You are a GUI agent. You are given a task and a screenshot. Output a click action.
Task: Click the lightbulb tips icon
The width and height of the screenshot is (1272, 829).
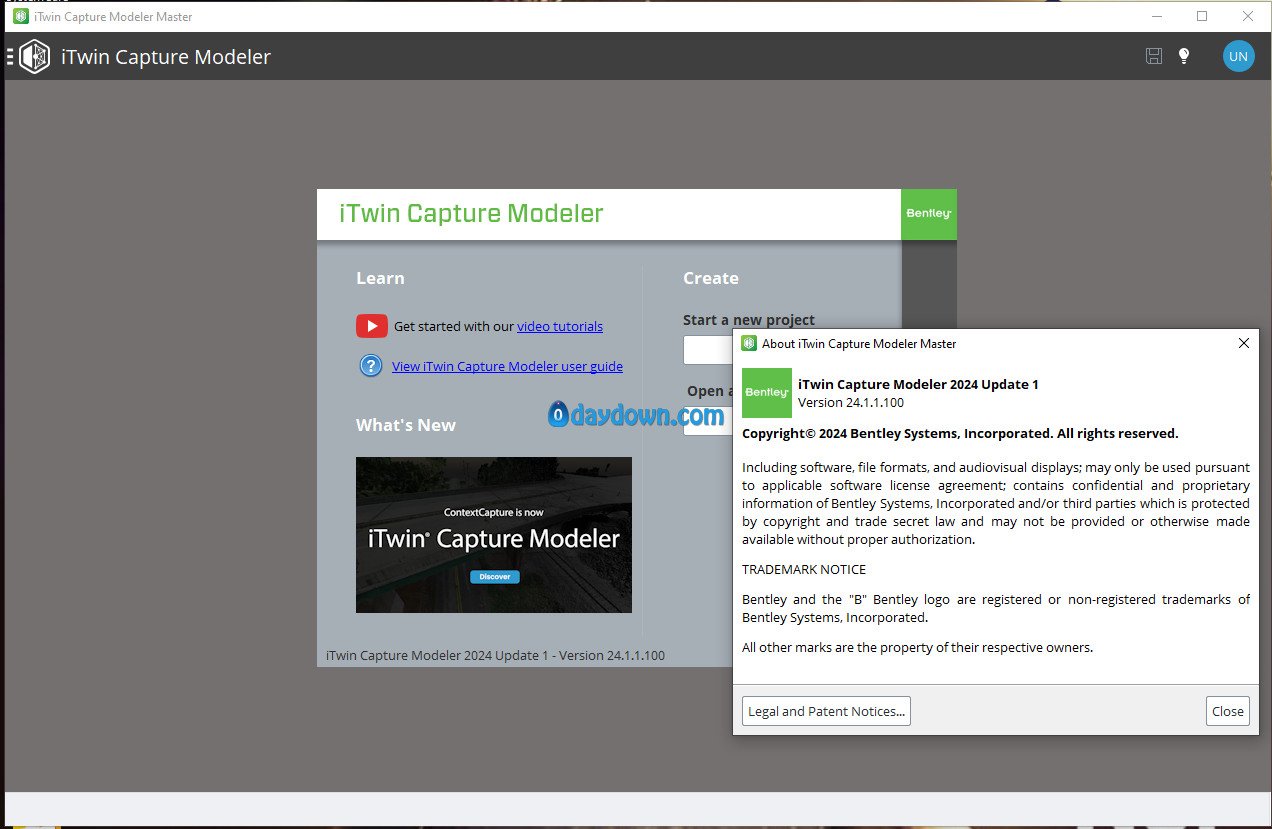click(1184, 56)
